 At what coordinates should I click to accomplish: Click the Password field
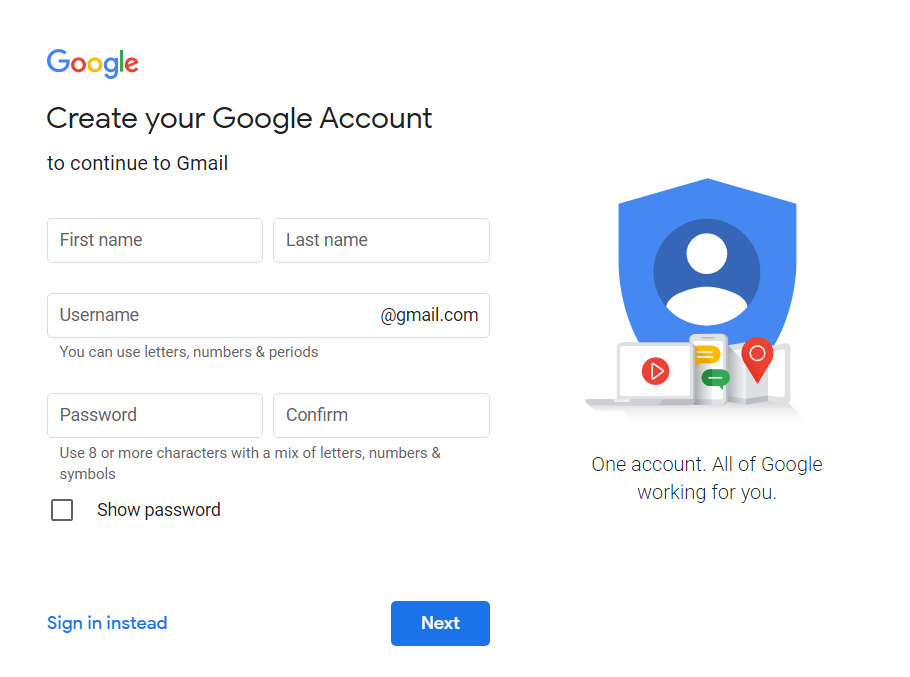154,415
